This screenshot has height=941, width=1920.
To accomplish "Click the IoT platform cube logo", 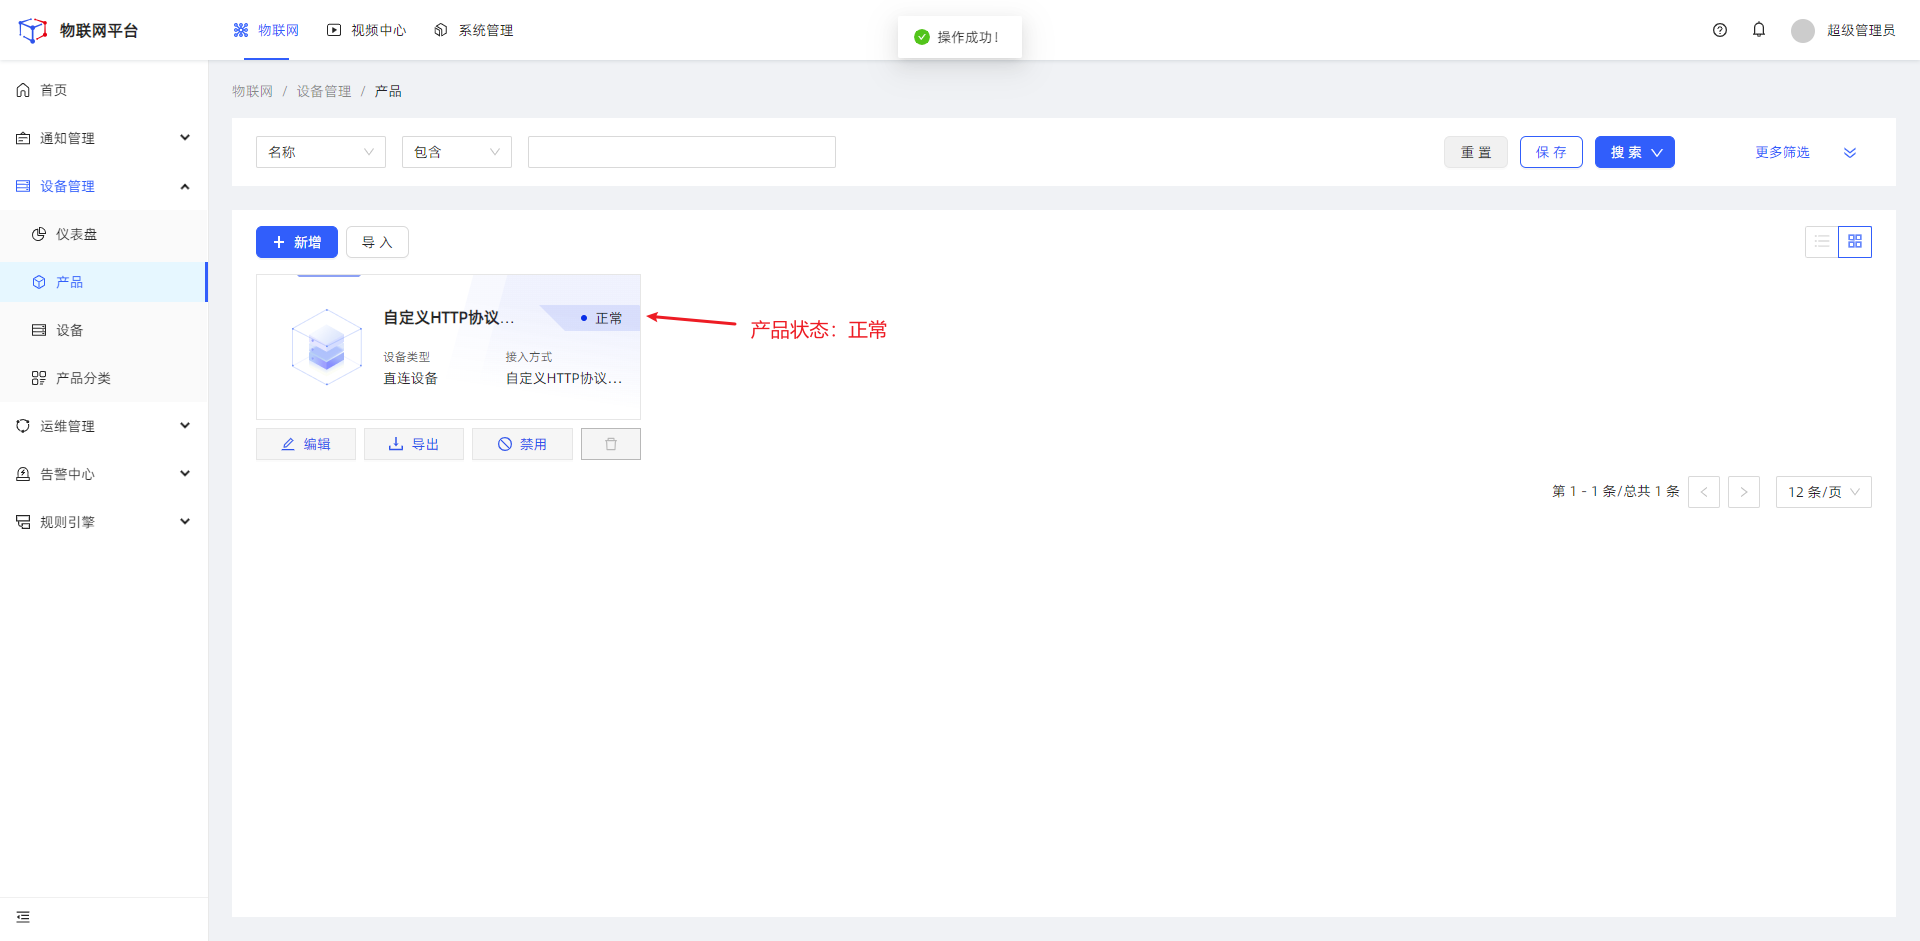I will click(x=33, y=30).
